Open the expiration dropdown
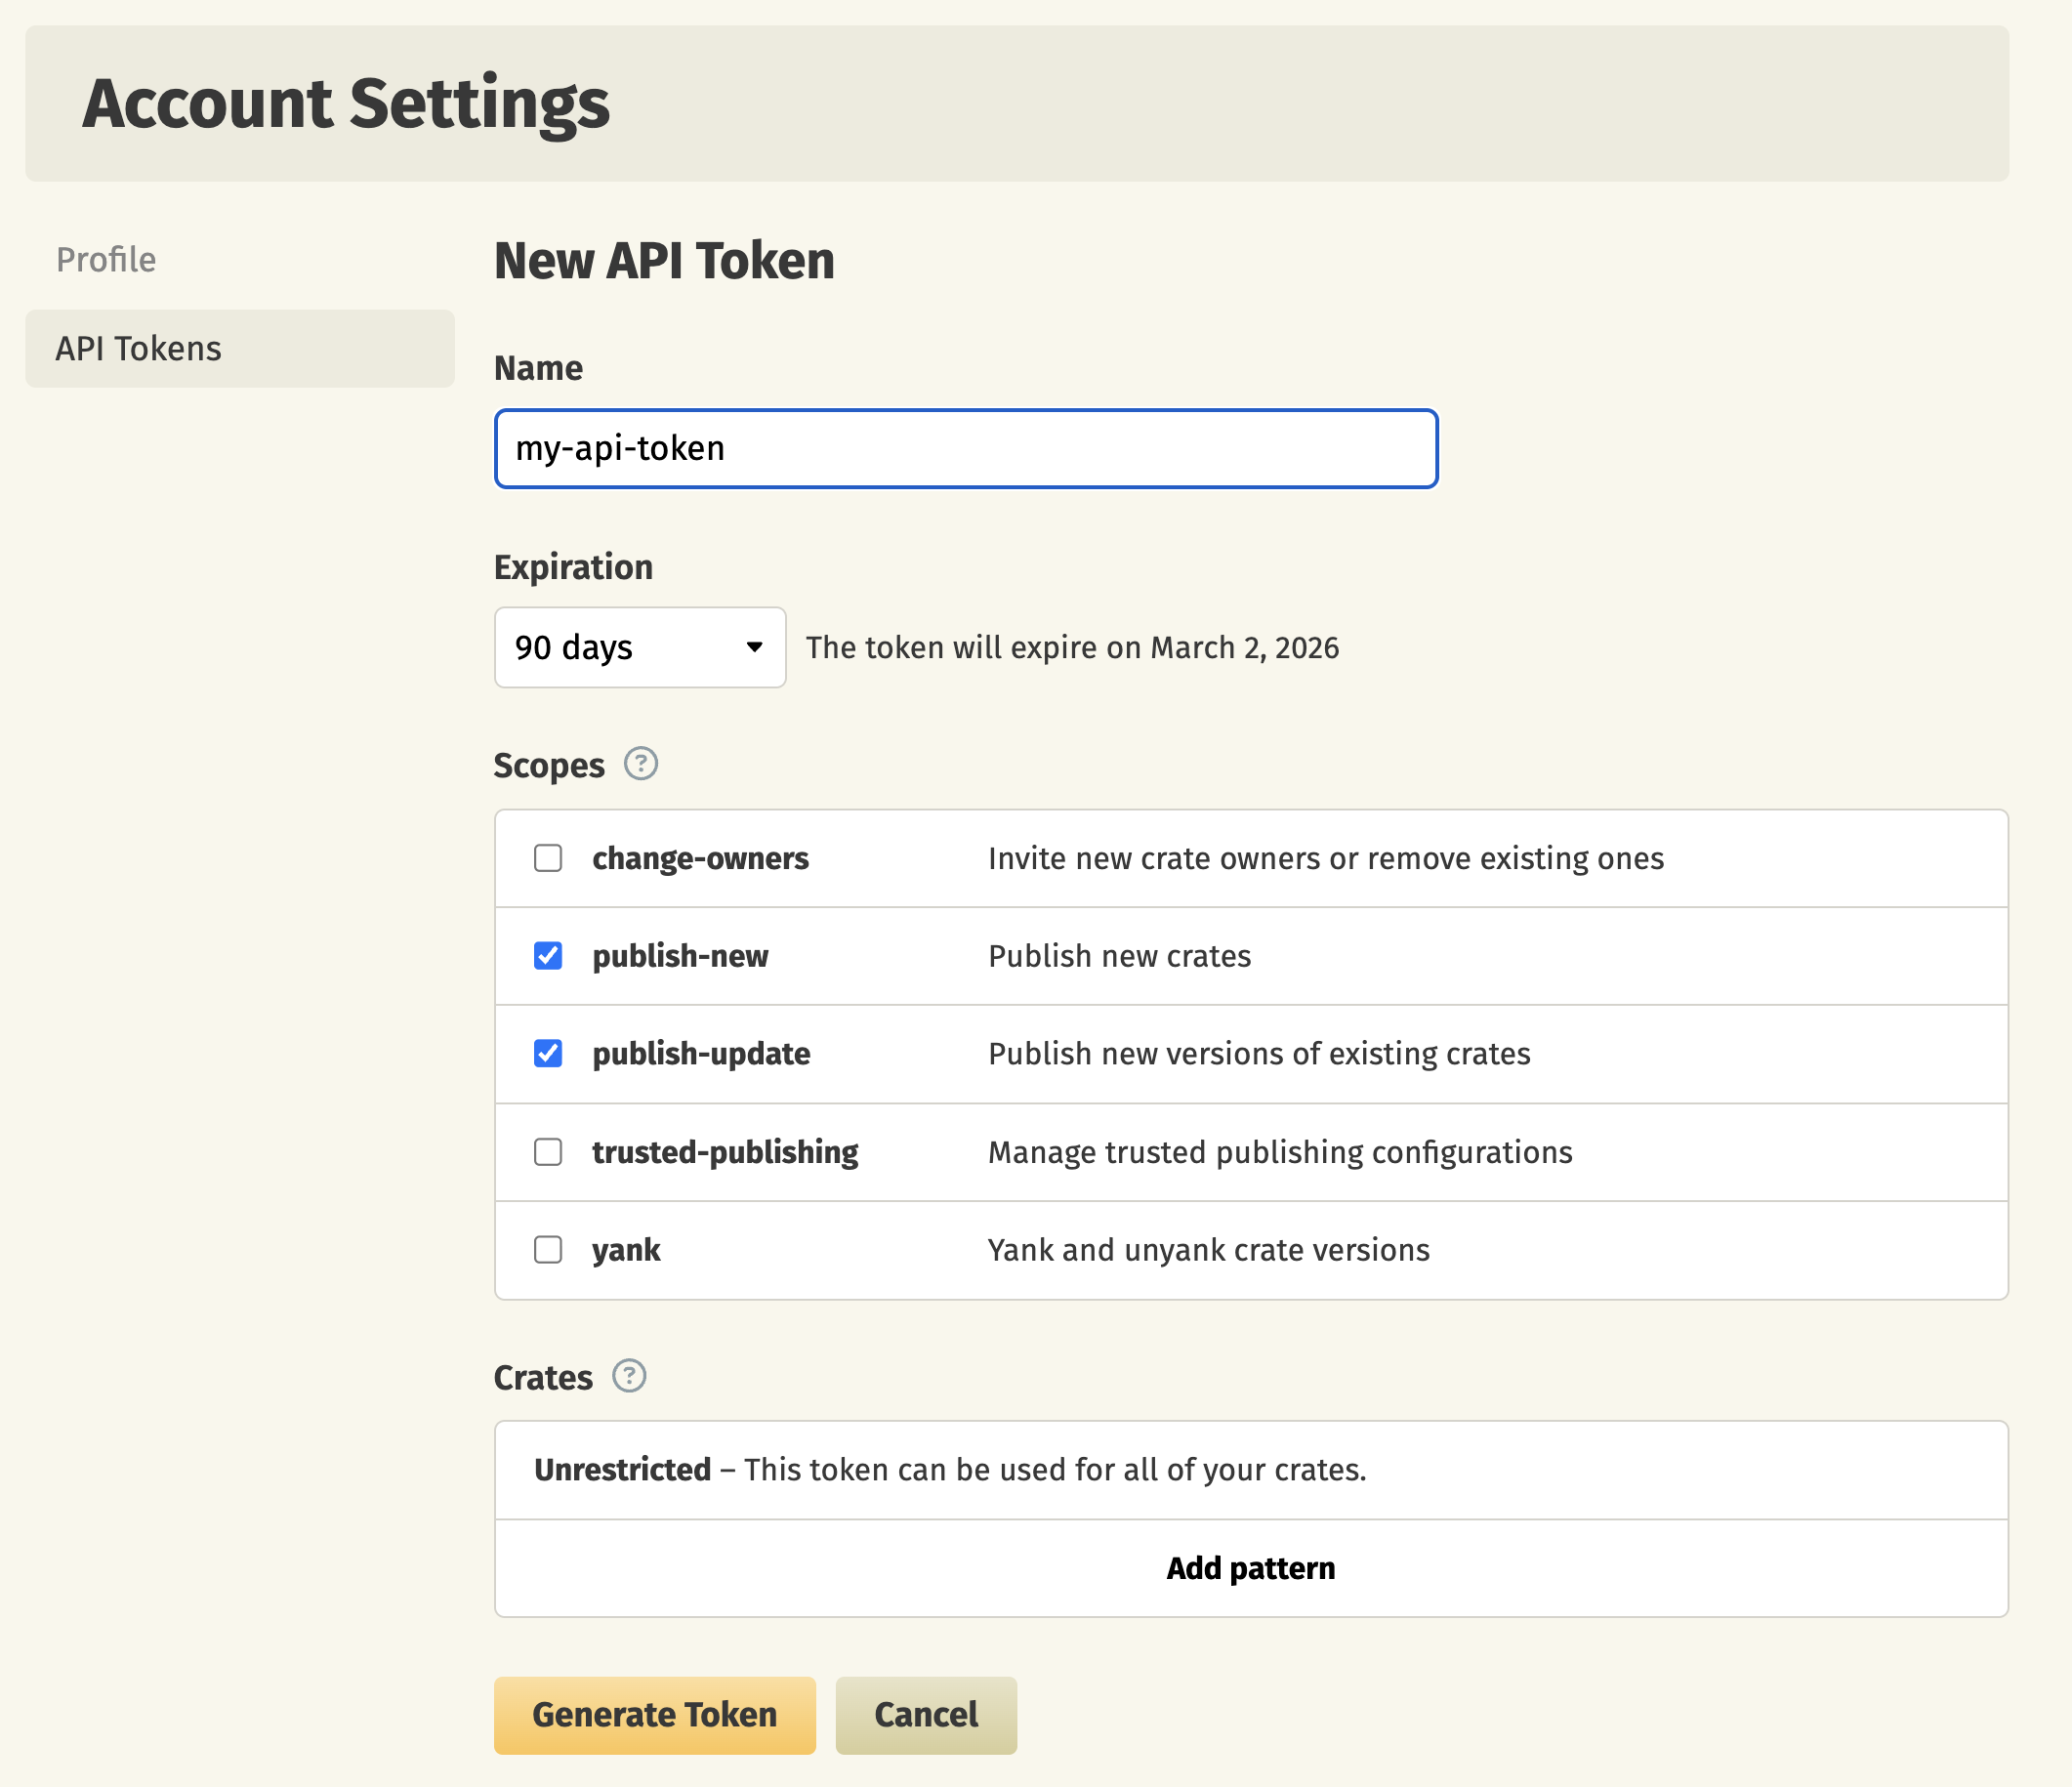2072x1787 pixels. 639,648
